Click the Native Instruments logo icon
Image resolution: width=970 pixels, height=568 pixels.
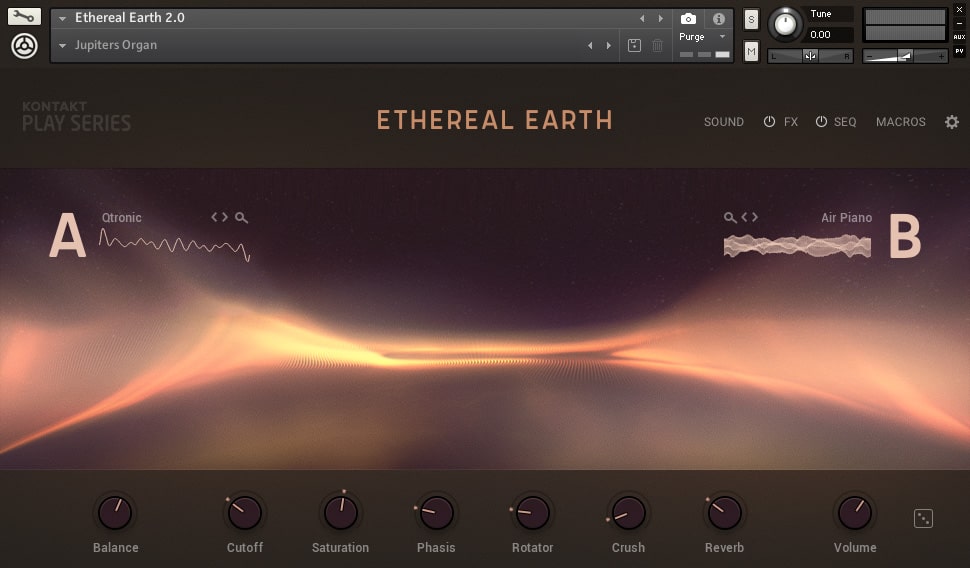[25, 46]
